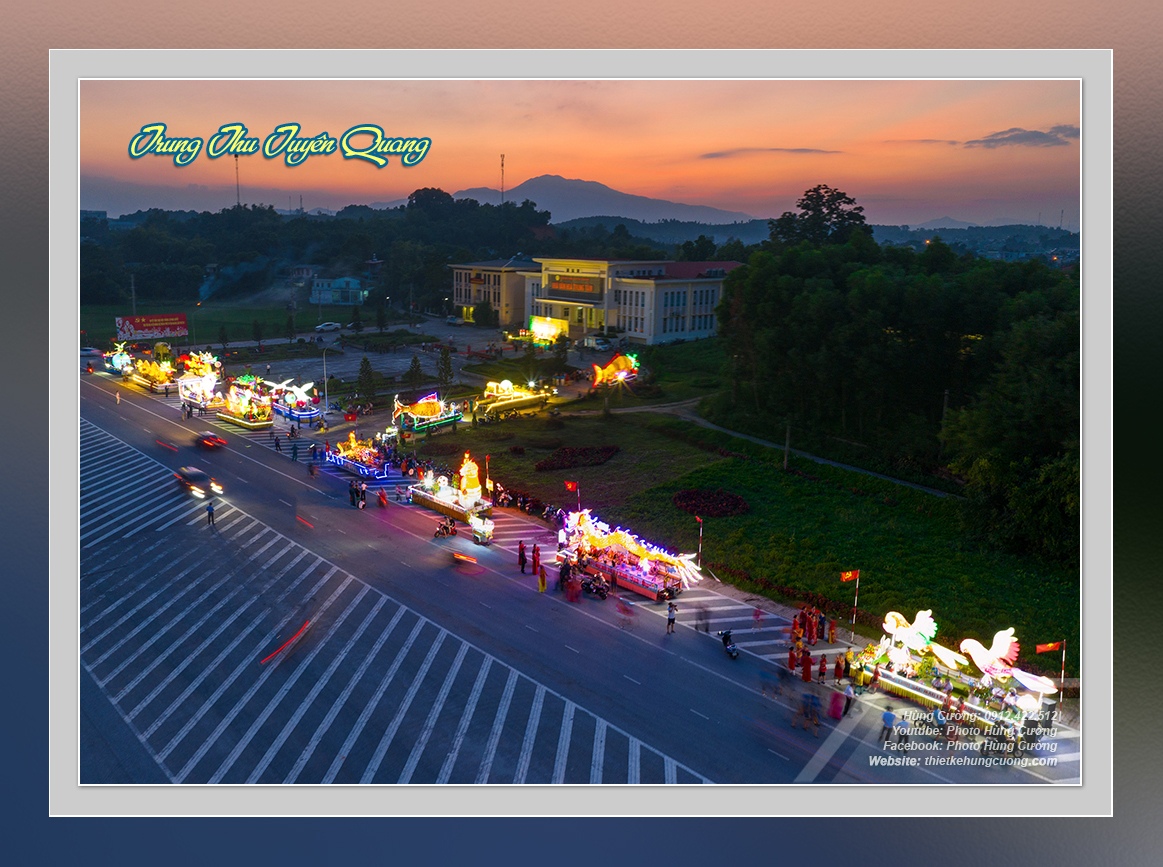Select the long dragon lantern float
This screenshot has width=1163, height=867.
(628, 553)
